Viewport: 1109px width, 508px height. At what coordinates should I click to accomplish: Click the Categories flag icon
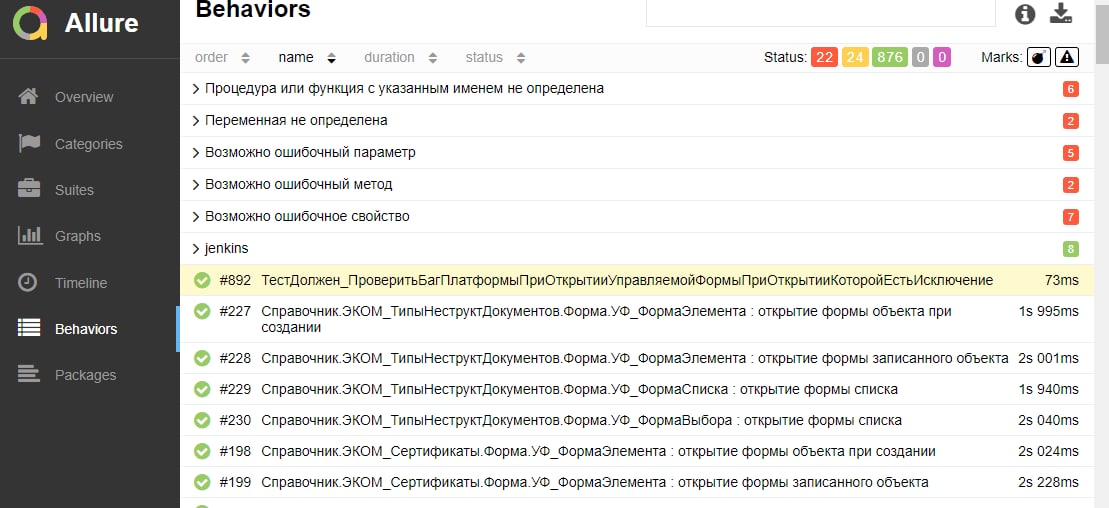click(29, 143)
